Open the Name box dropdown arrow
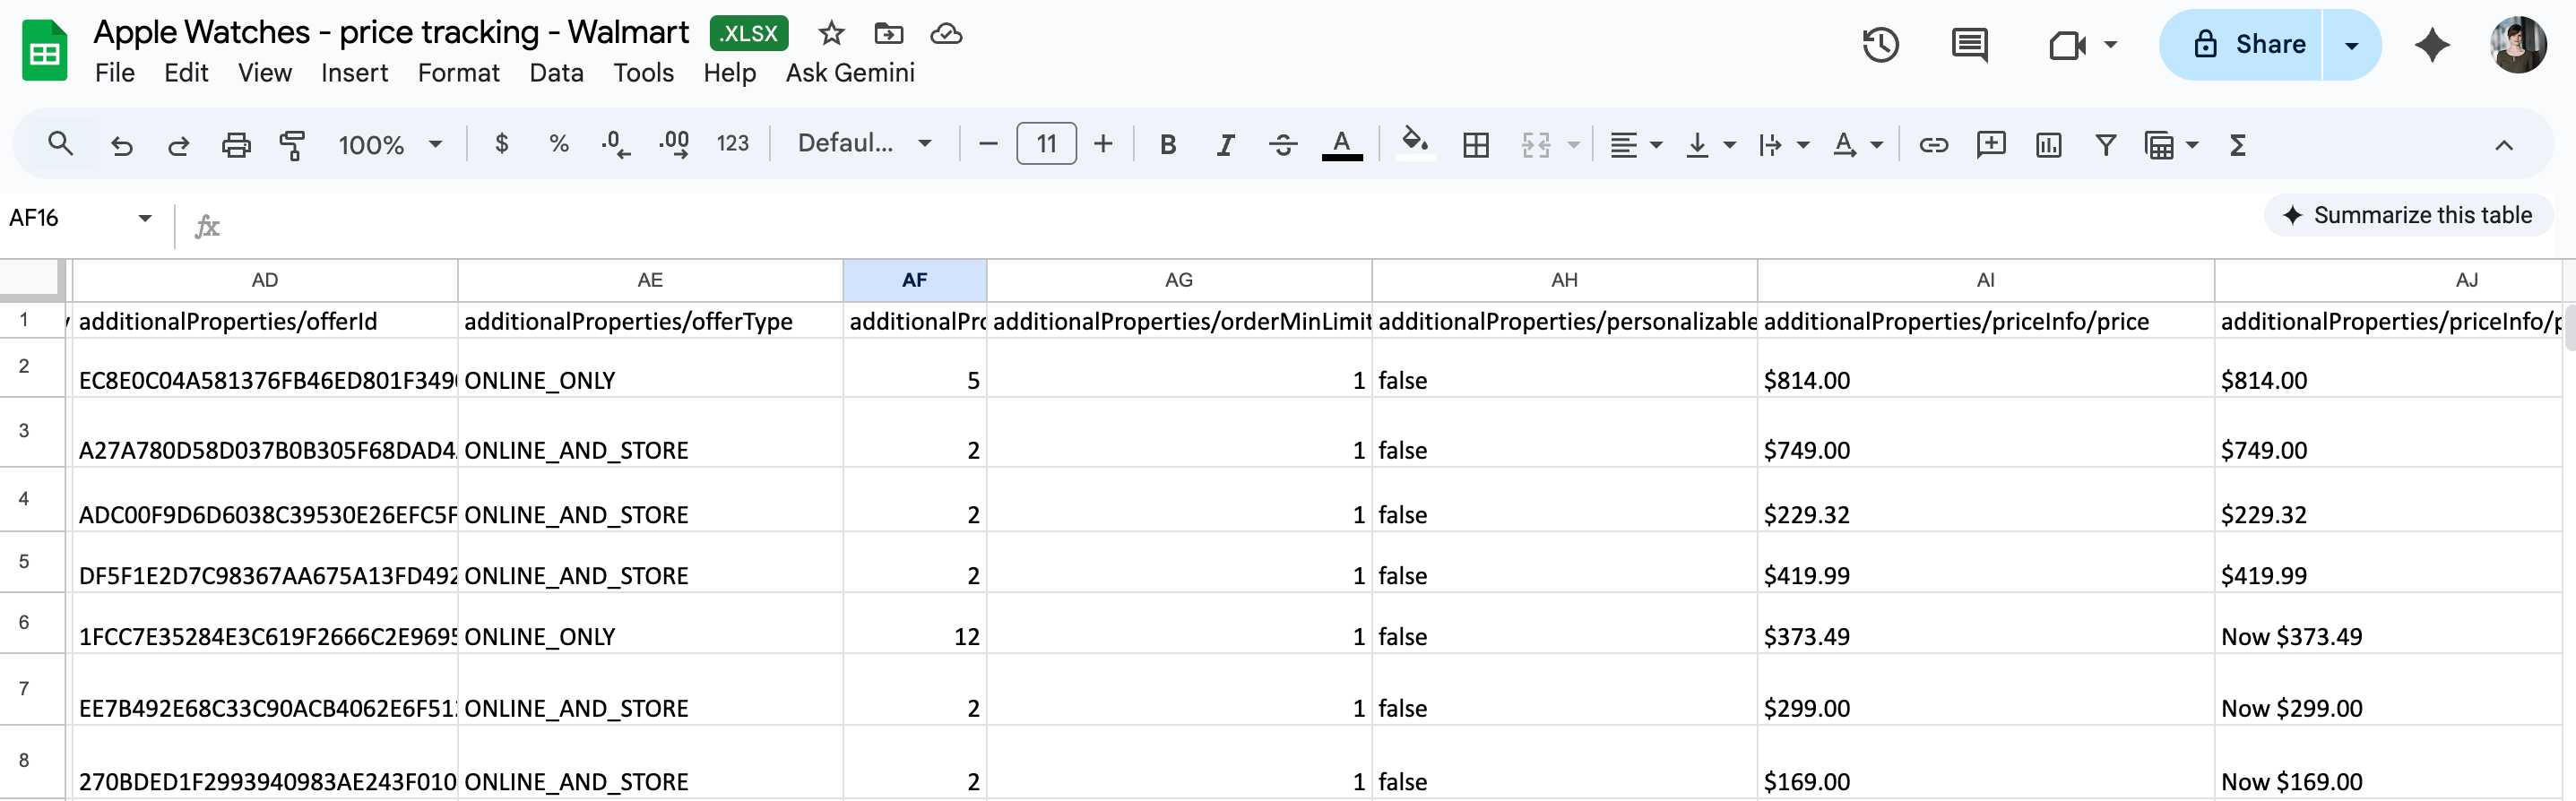 point(145,218)
